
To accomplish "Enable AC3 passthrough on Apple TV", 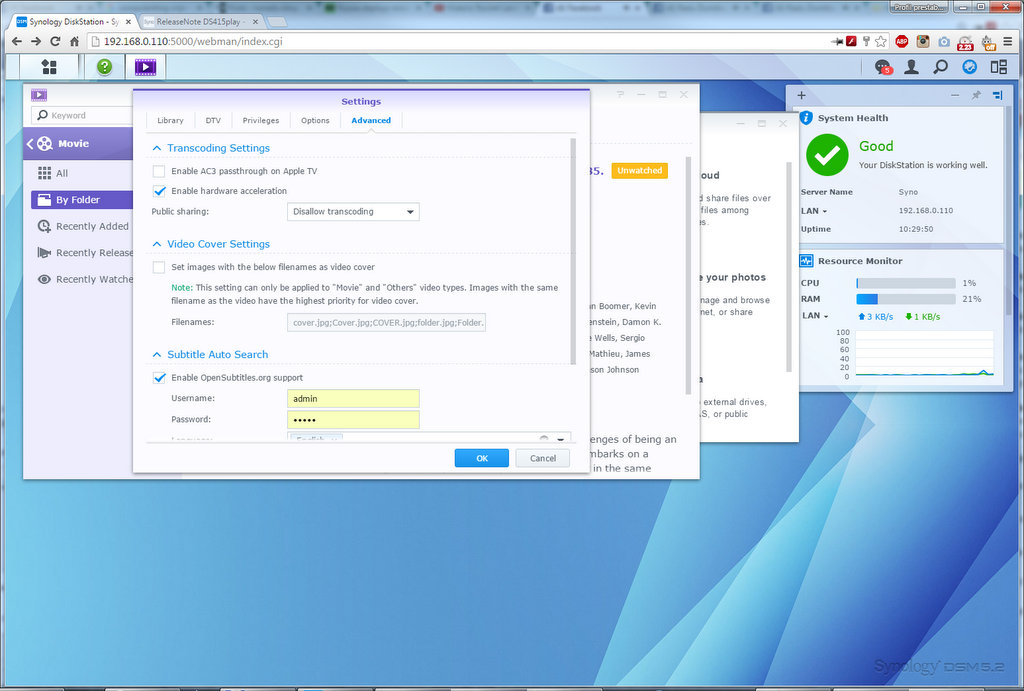I will coord(159,171).
